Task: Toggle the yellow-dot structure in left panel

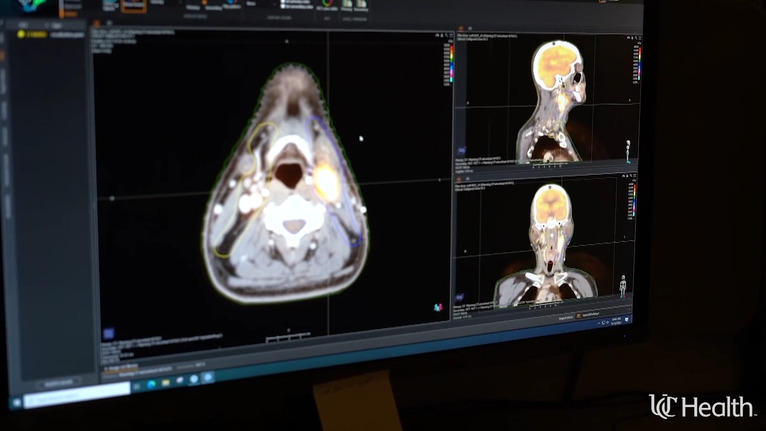Action: click(21, 34)
